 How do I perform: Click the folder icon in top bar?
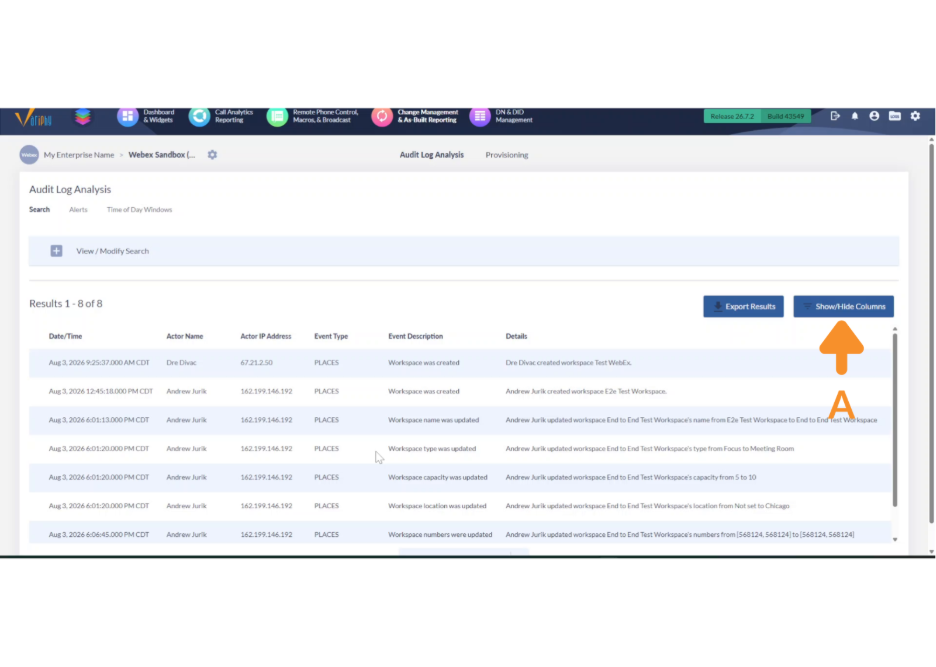pyautogui.click(x=894, y=116)
